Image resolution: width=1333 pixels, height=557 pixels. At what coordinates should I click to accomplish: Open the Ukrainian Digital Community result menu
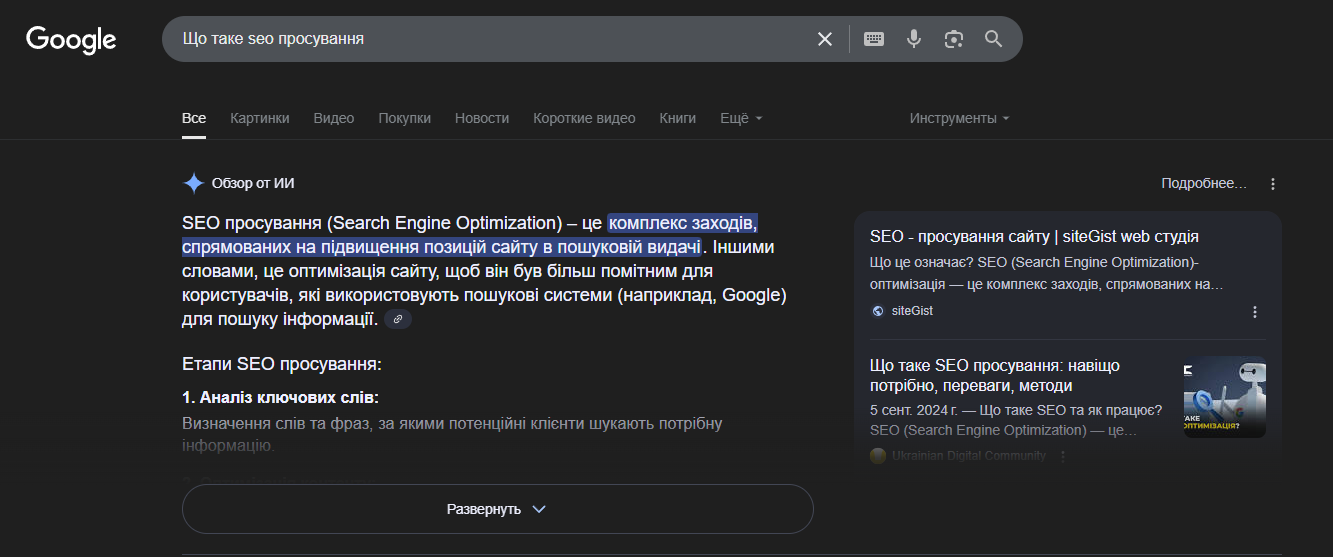tap(1063, 456)
